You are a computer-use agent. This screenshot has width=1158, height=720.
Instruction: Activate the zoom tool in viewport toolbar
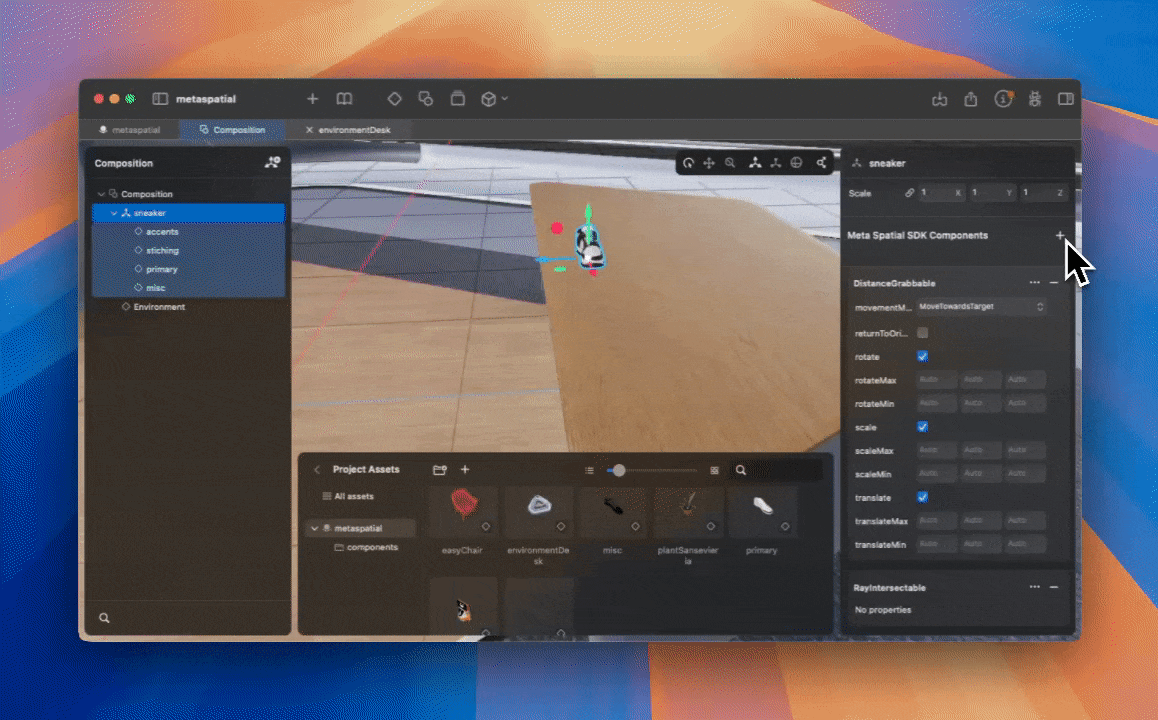pyautogui.click(x=730, y=162)
